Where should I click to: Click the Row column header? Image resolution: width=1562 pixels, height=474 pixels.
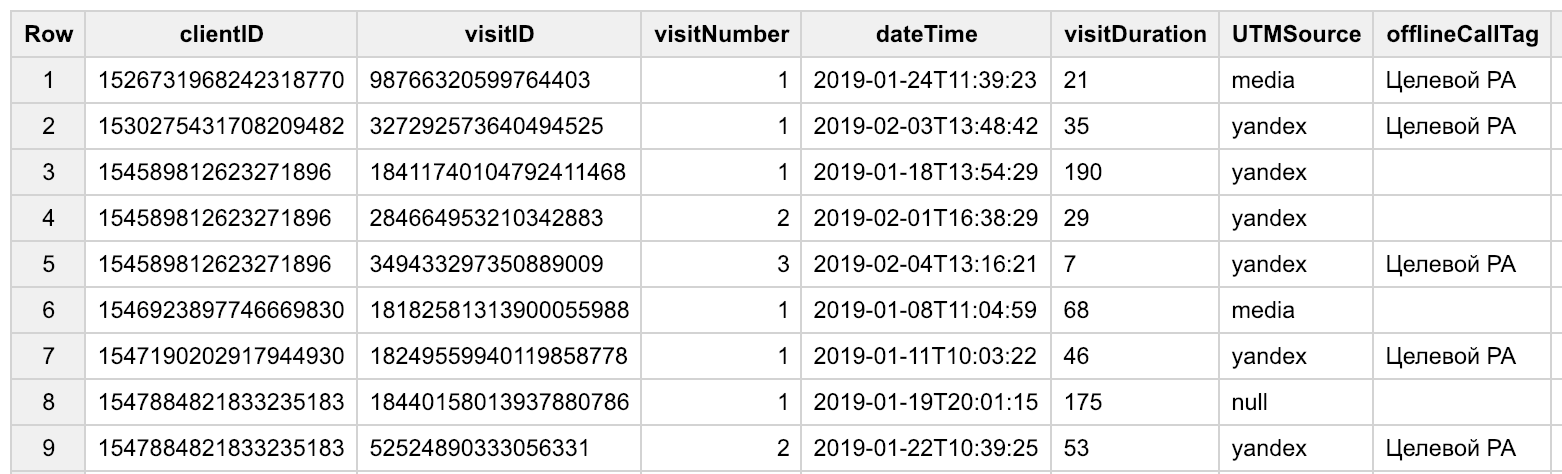click(x=48, y=34)
